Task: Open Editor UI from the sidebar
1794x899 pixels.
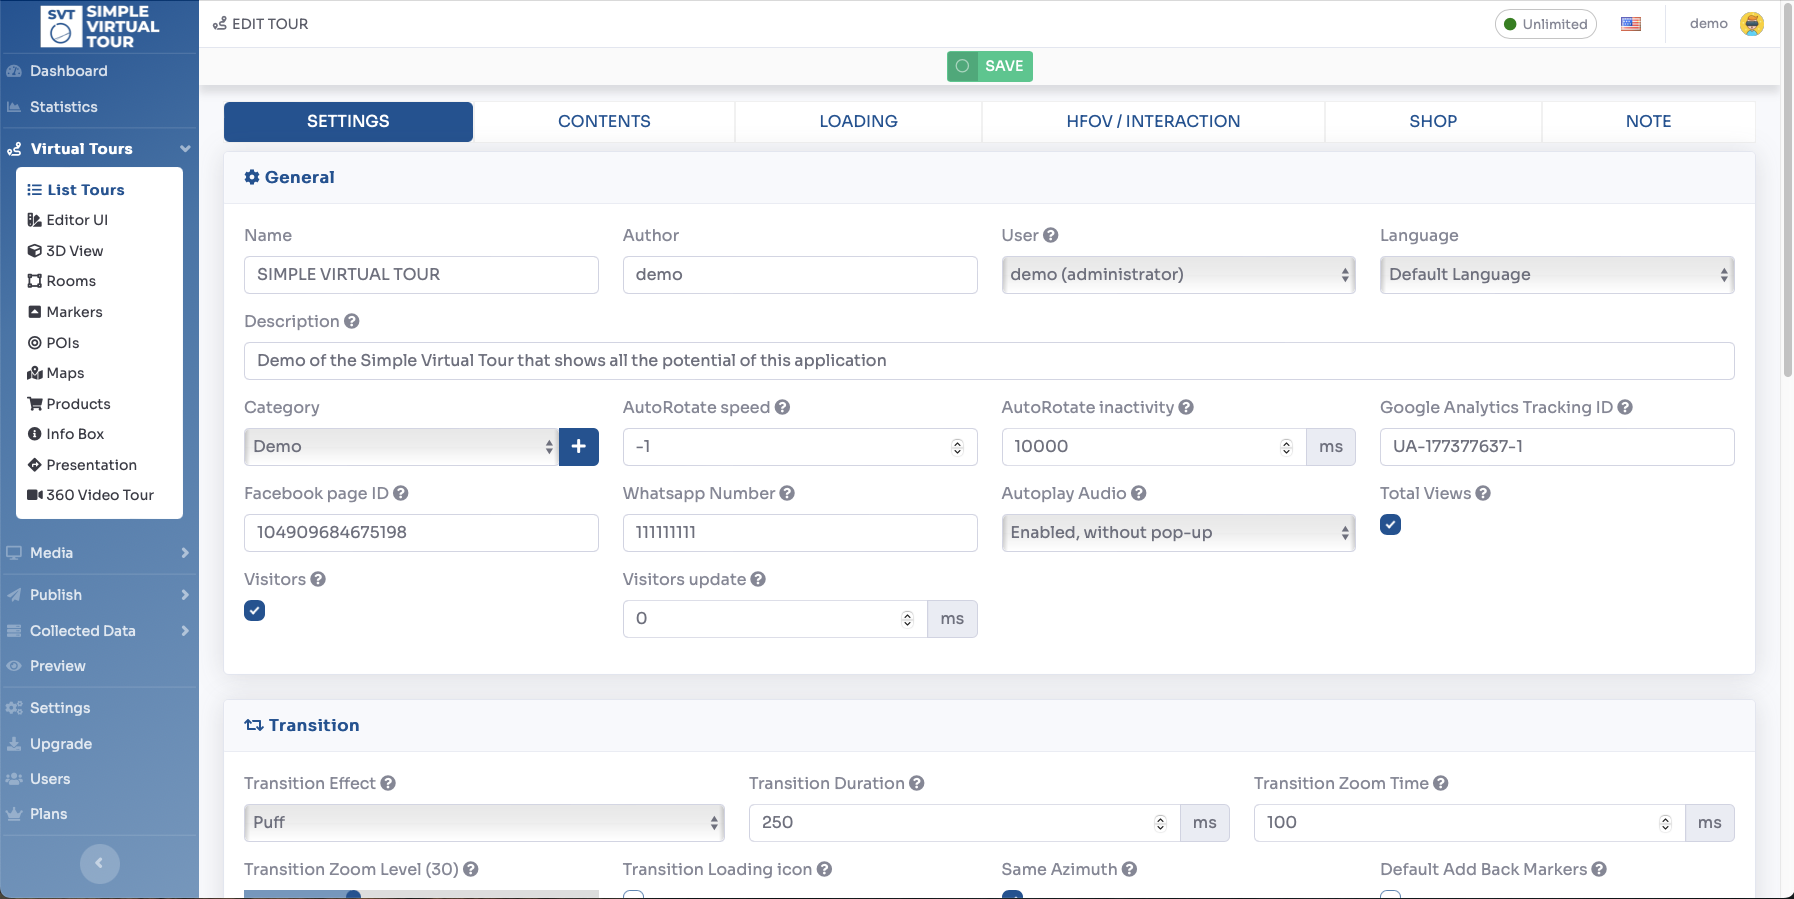Action: (x=77, y=220)
